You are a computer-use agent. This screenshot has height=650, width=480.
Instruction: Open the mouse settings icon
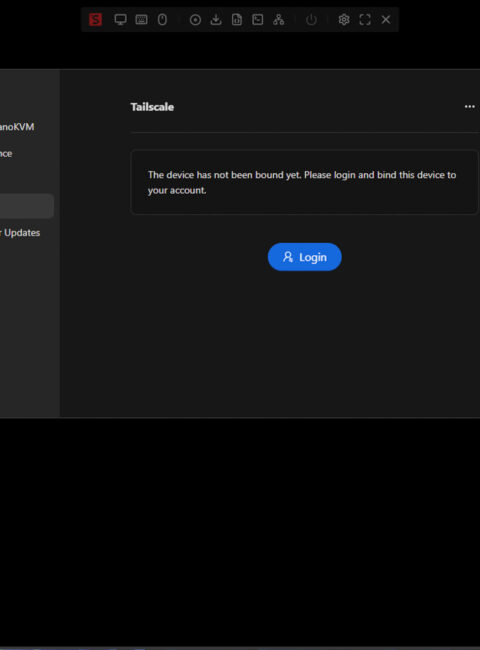[162, 19]
